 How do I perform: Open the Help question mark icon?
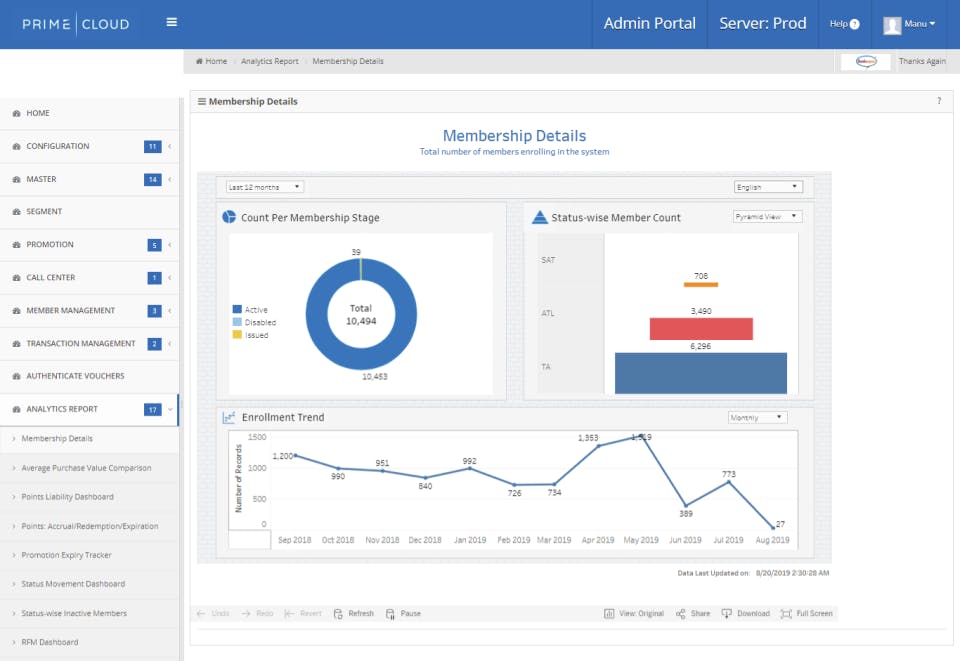pos(854,24)
